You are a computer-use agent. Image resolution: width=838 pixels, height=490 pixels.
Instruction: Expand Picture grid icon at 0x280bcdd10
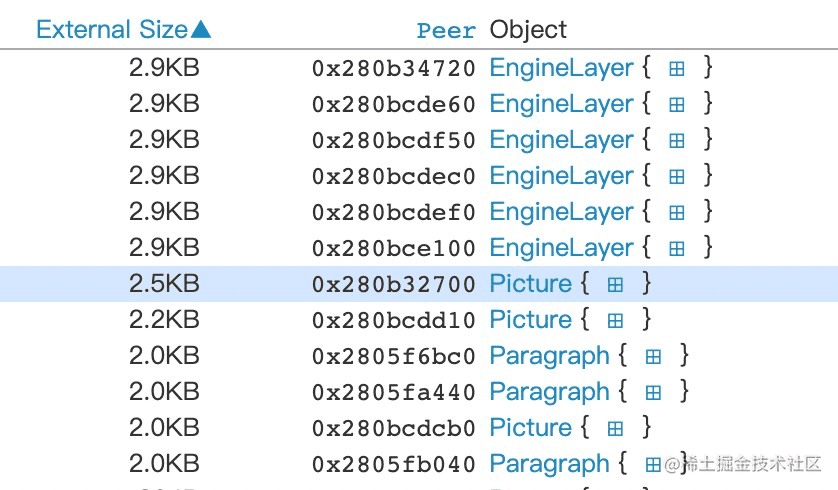coord(615,321)
